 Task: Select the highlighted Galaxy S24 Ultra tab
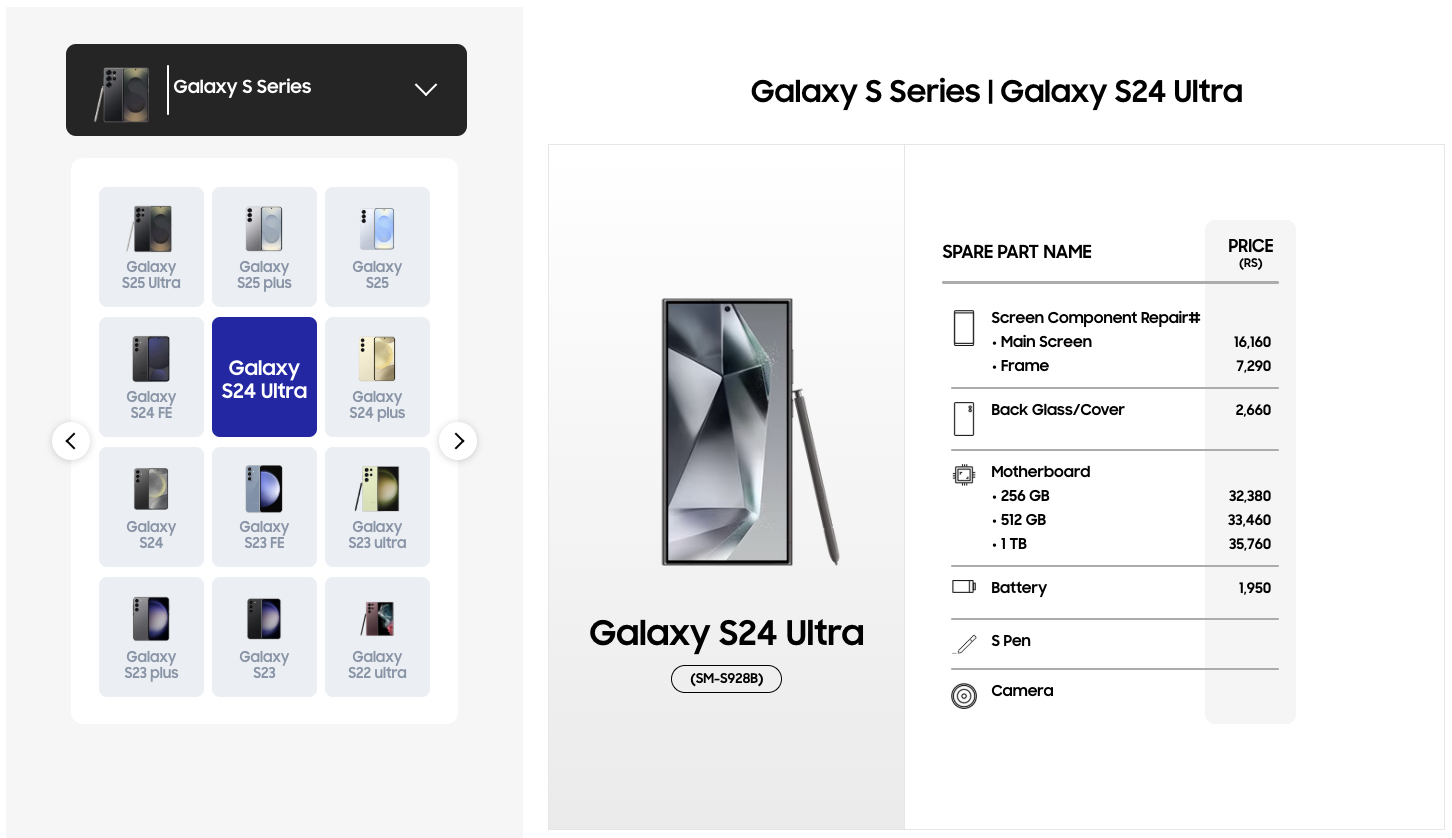[264, 378]
